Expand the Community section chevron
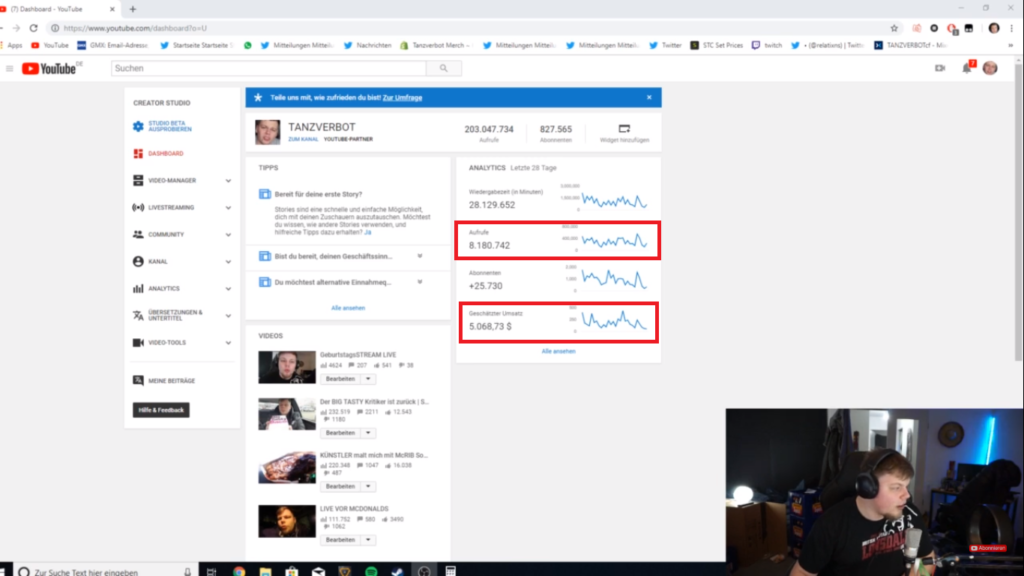 click(x=228, y=234)
